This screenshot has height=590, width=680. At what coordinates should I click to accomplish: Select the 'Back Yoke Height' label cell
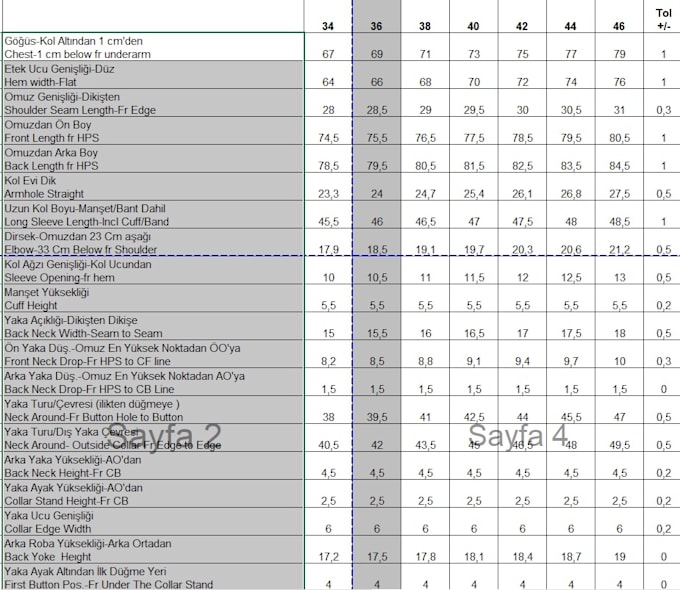pos(153,550)
